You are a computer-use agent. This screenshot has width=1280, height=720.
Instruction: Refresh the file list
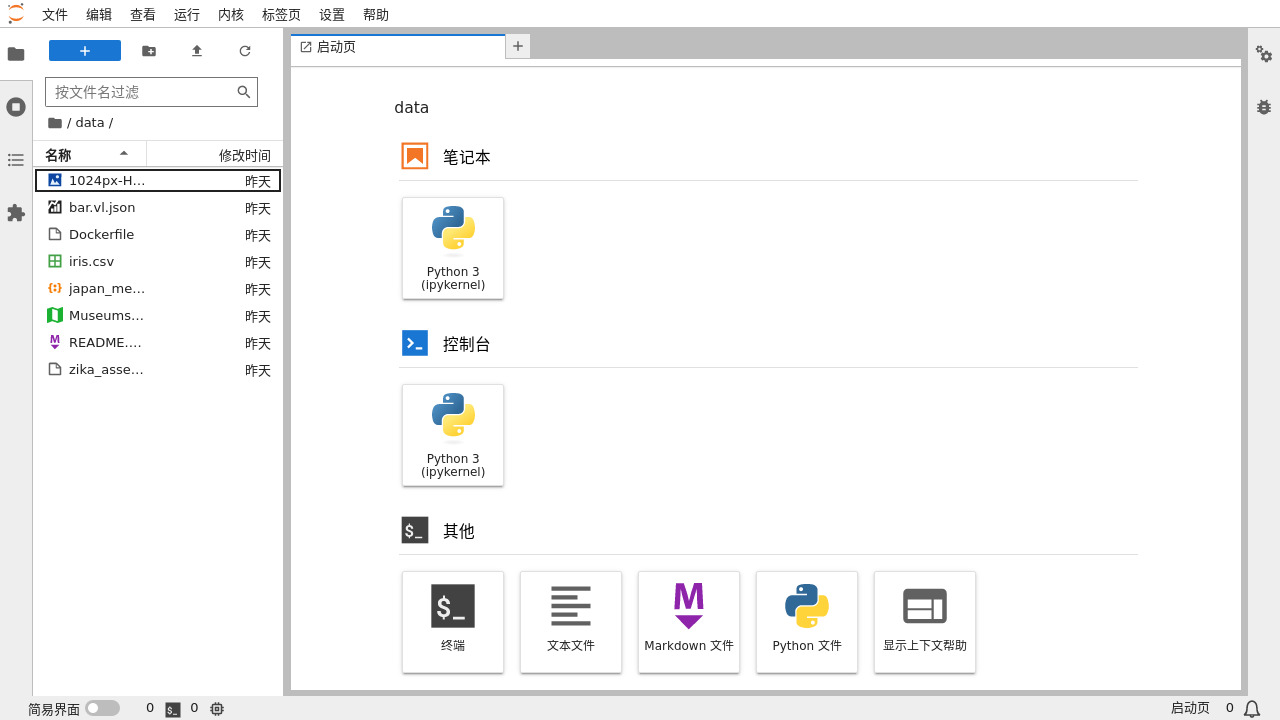point(245,51)
